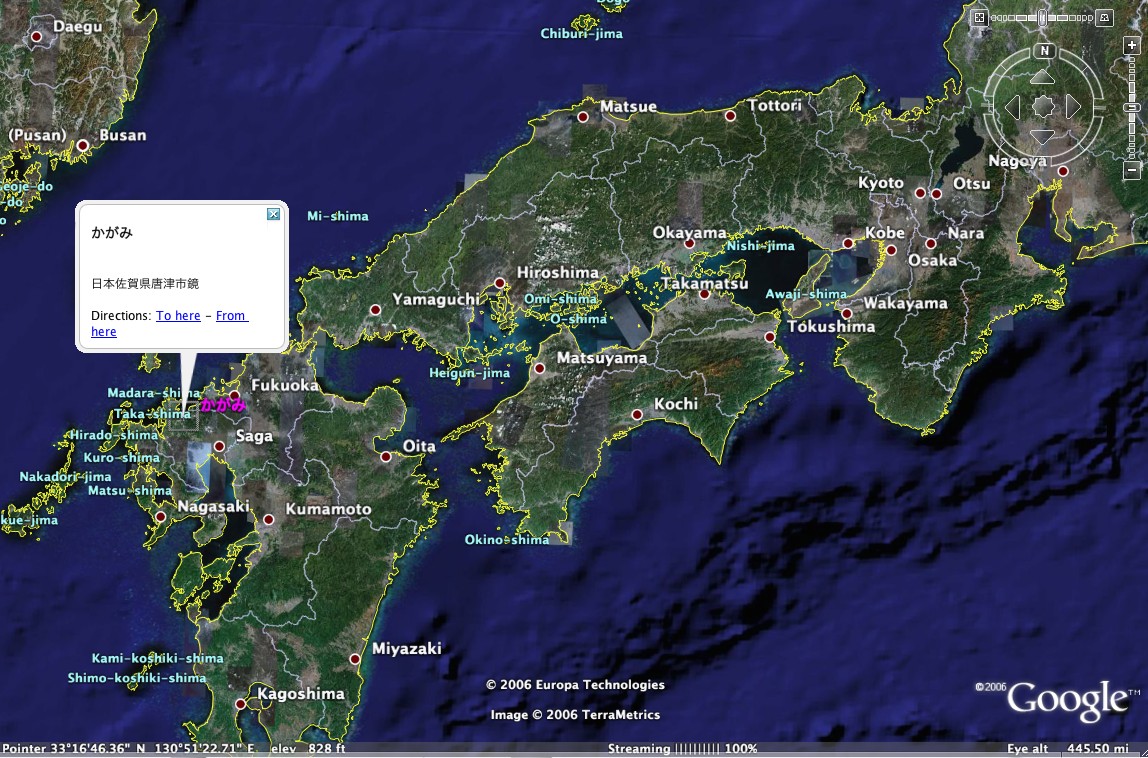This screenshot has height=758, width=1148.
Task: Click the Kagoshima city marker dot
Action: pos(240,704)
